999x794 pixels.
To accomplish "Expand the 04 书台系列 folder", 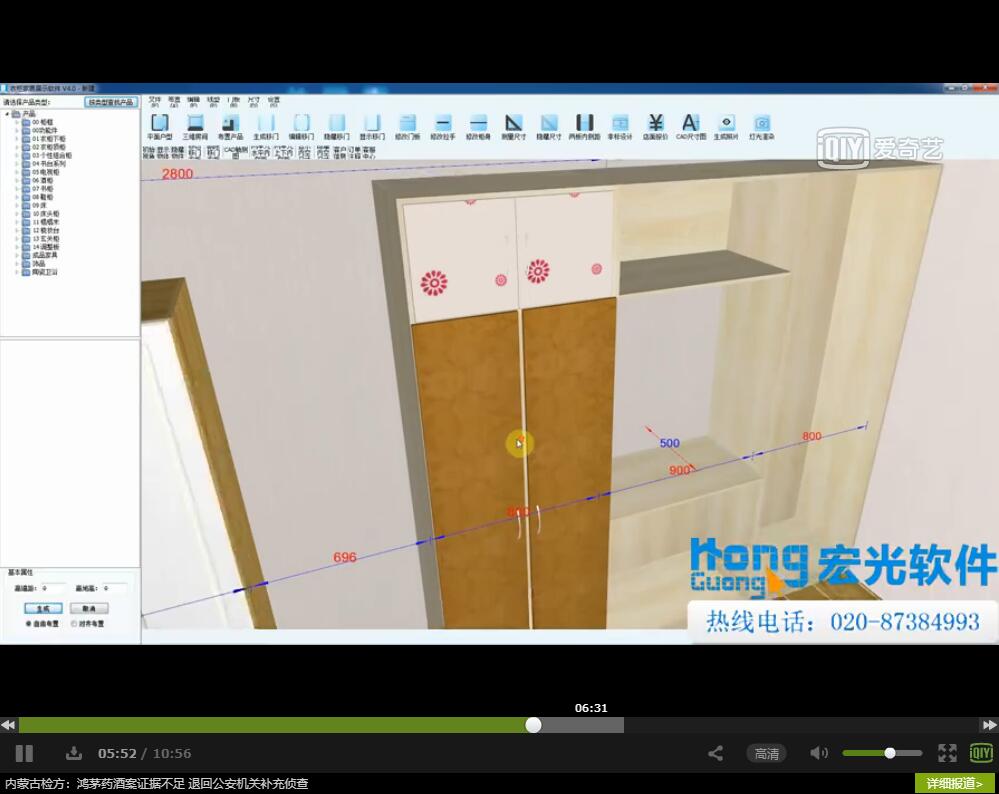I will point(17,164).
